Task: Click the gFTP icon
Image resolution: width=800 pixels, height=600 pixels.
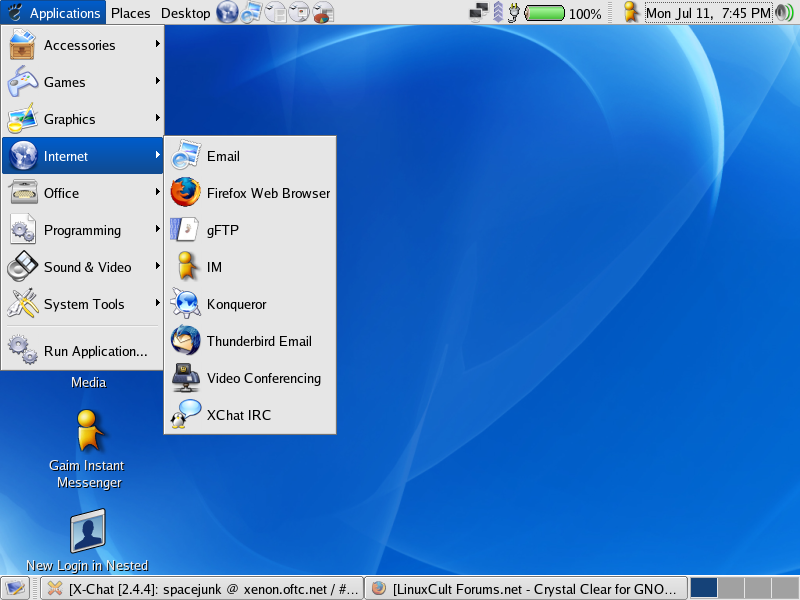Action: (185, 230)
